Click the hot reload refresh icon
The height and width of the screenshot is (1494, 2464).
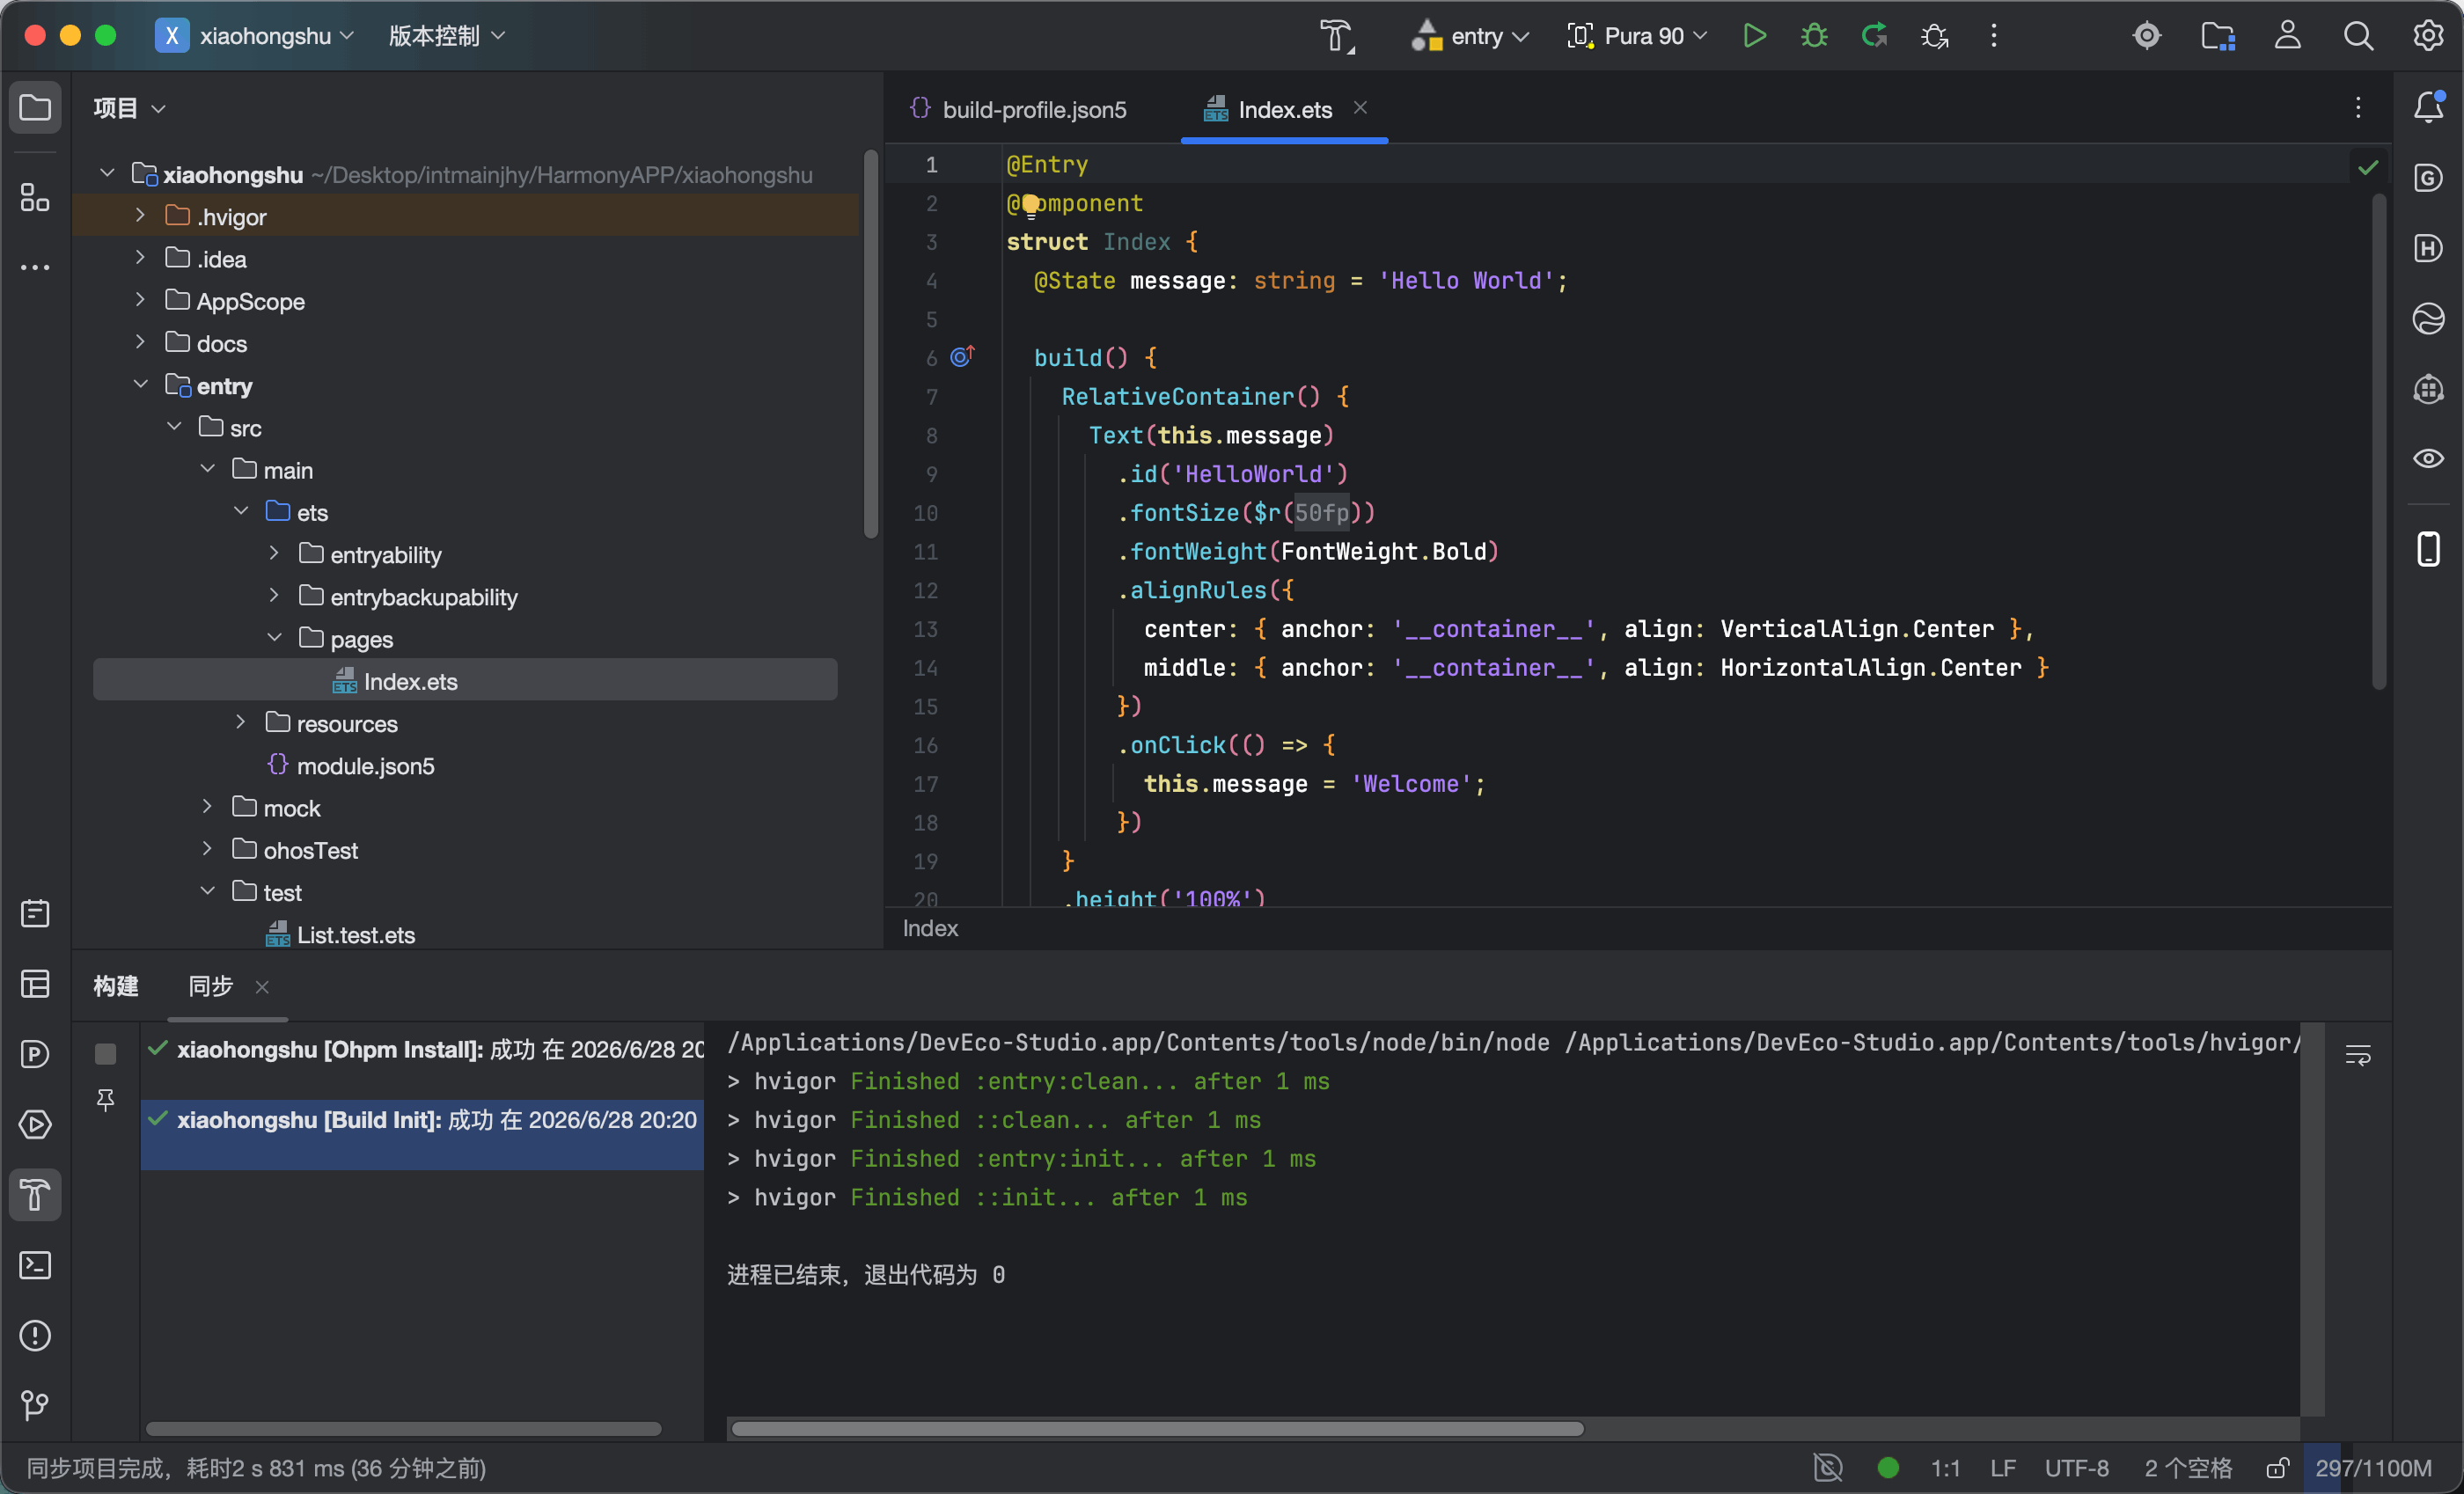[x=1874, y=36]
